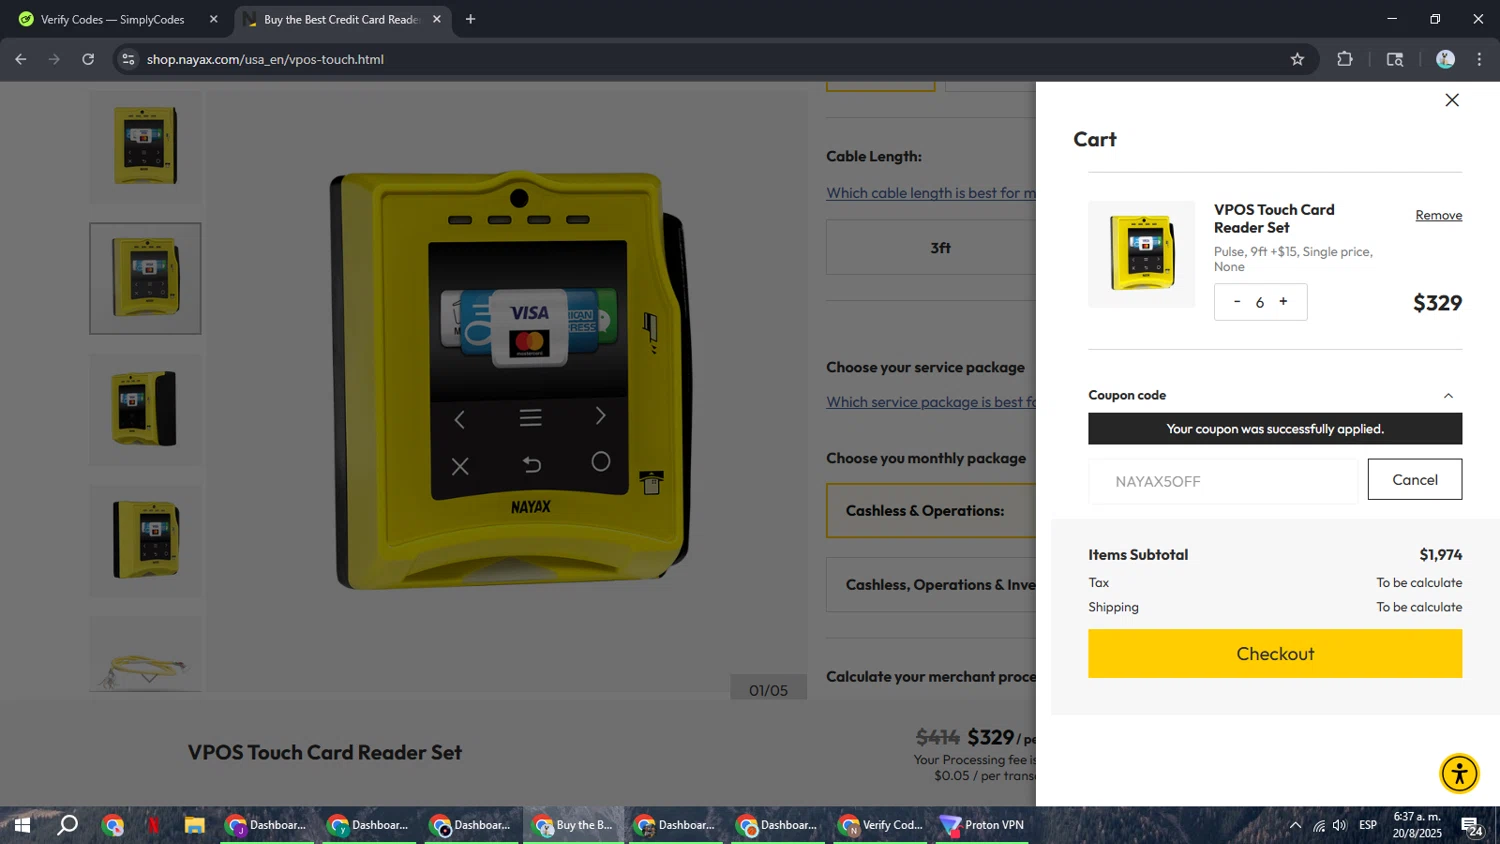
Task: Show hidden system tray icons
Action: [x=1295, y=825]
